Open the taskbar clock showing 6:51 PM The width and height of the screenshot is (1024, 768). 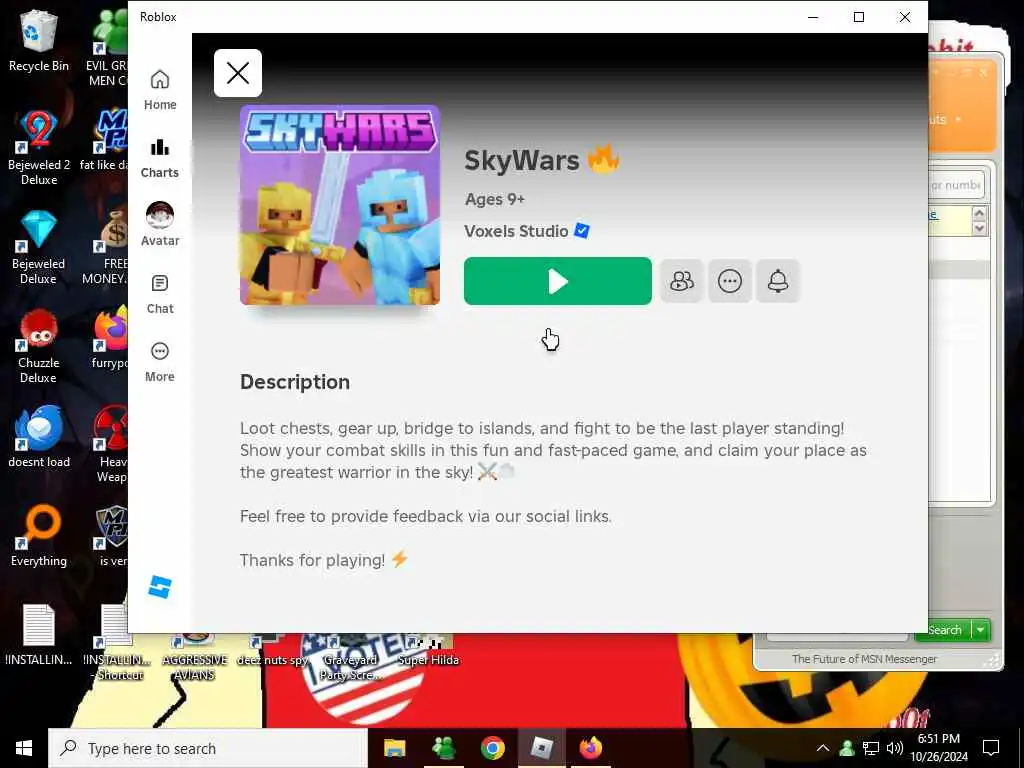pyautogui.click(x=939, y=748)
